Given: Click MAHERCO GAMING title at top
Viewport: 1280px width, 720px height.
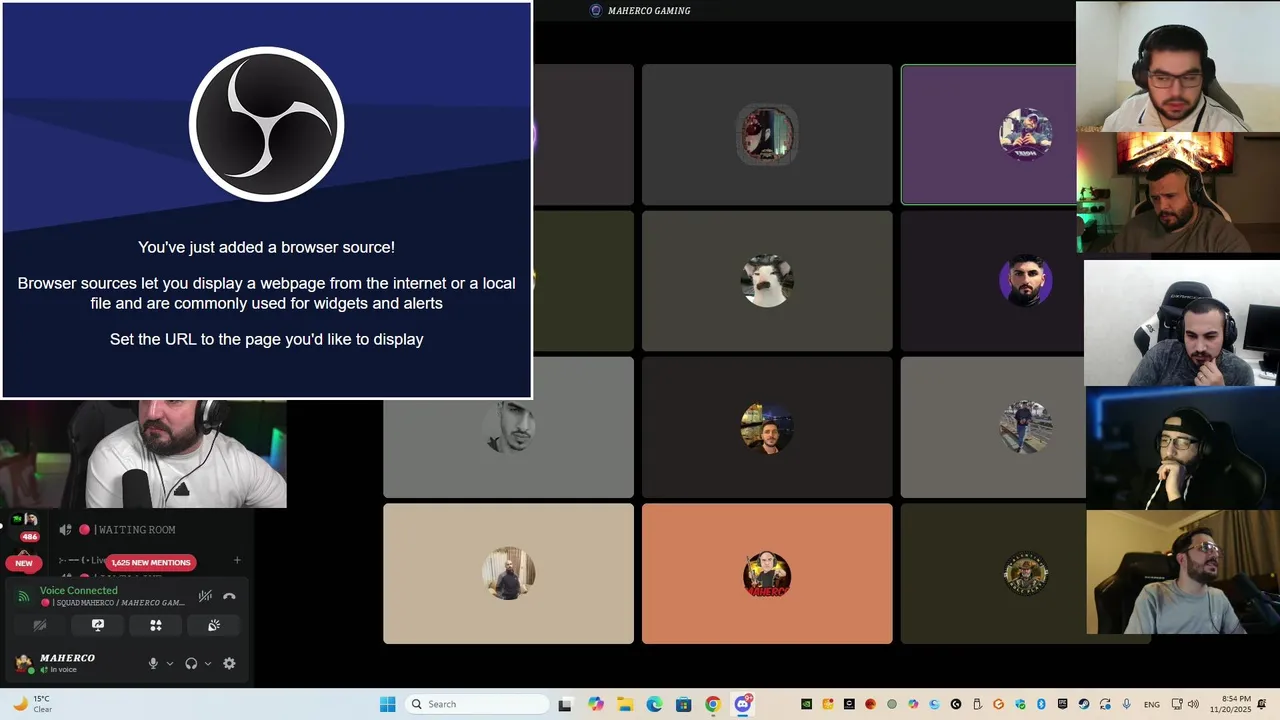Looking at the screenshot, I should coord(649,11).
